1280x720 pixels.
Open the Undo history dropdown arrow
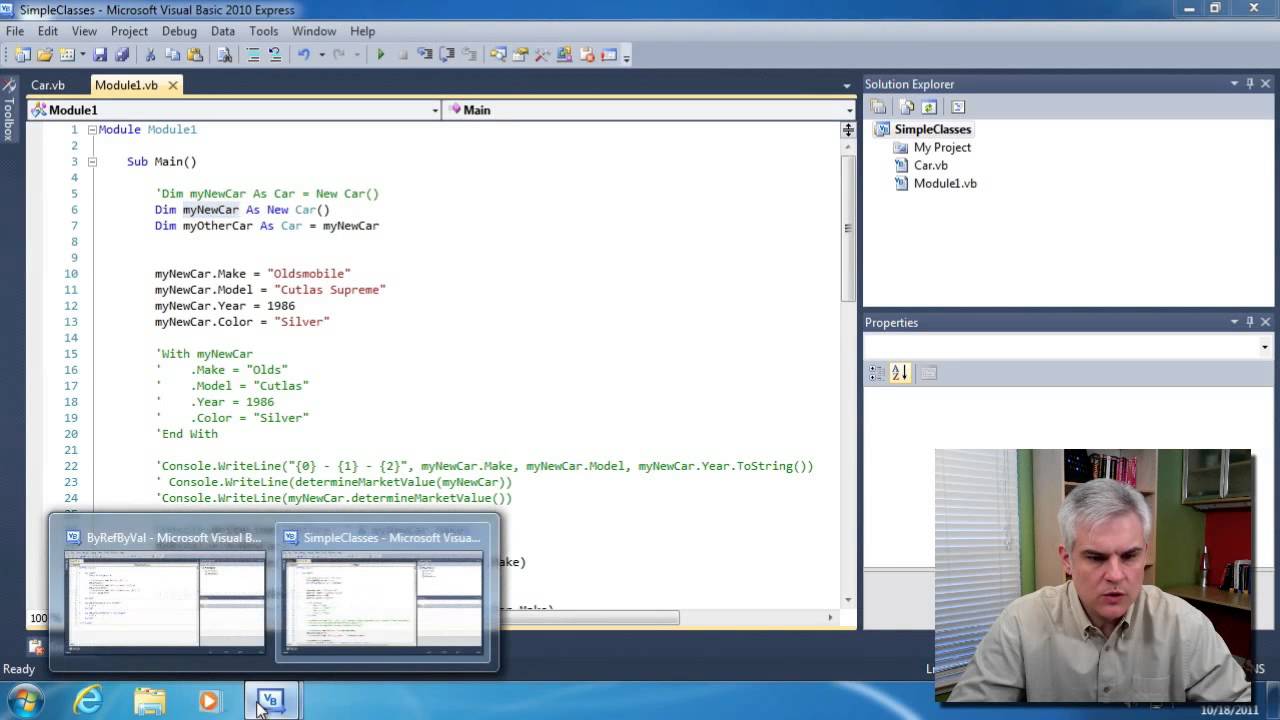(x=322, y=55)
